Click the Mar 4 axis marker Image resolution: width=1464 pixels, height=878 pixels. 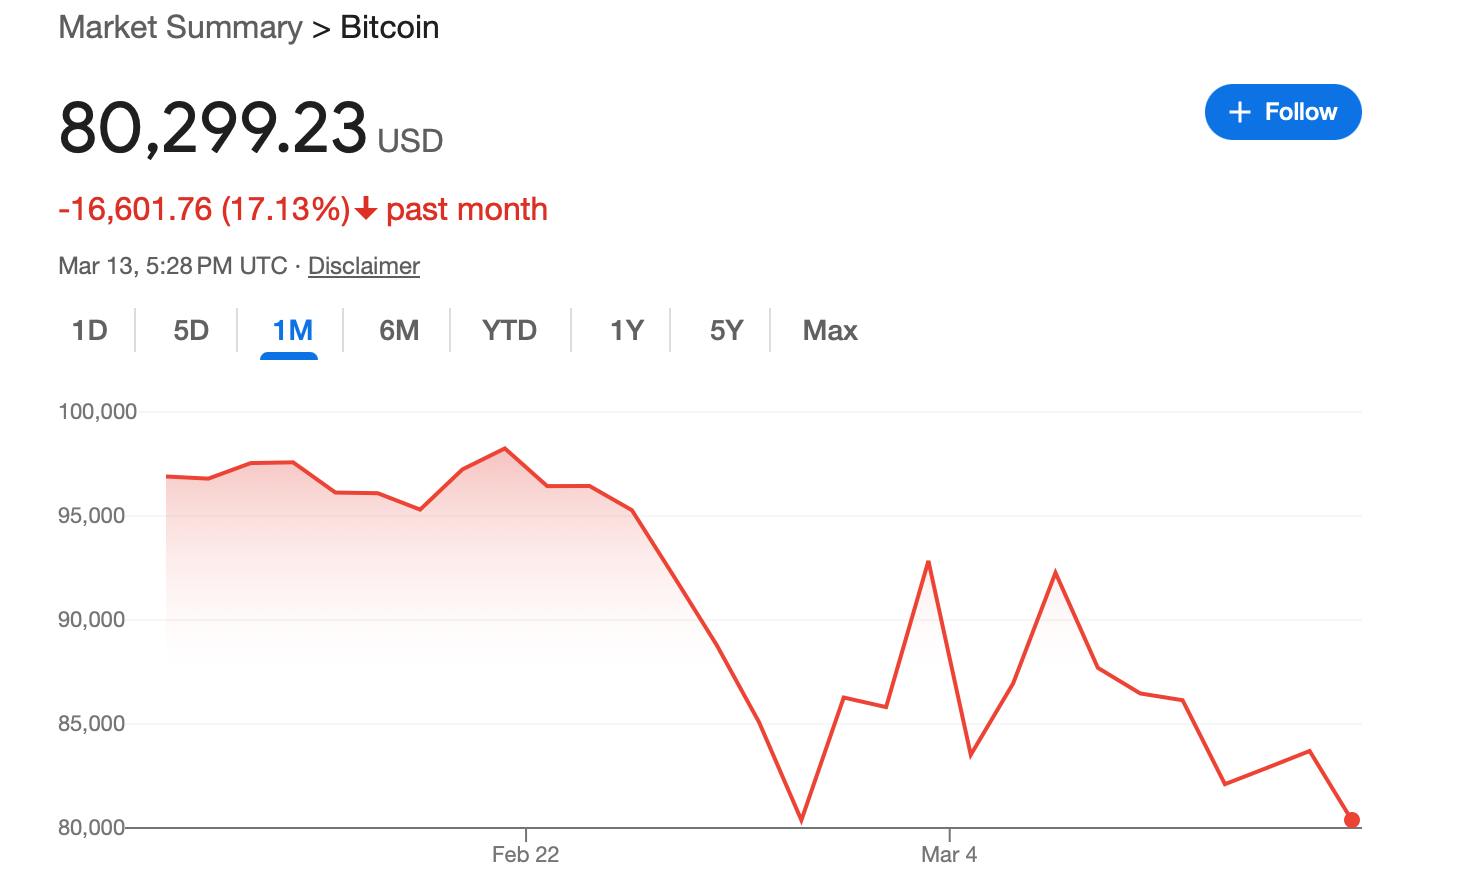(949, 854)
